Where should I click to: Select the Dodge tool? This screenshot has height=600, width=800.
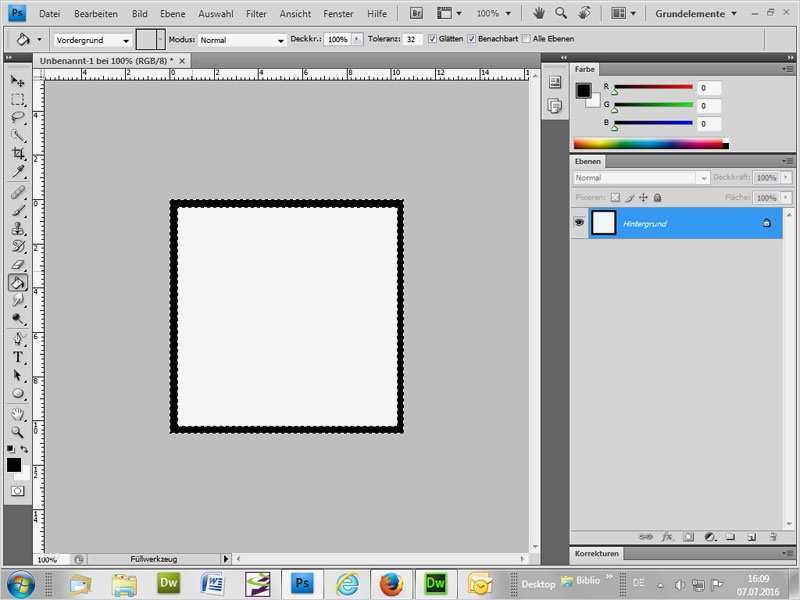click(x=17, y=319)
